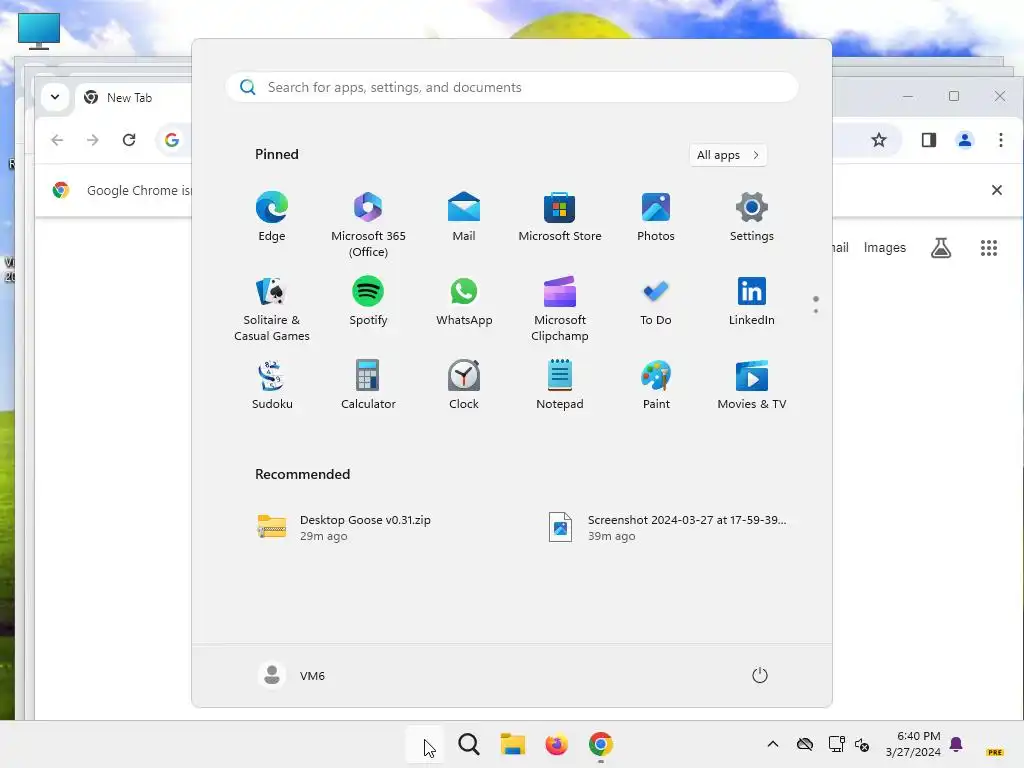Launch Sudoku game
Screen dimensions: 1024x768
(272, 385)
